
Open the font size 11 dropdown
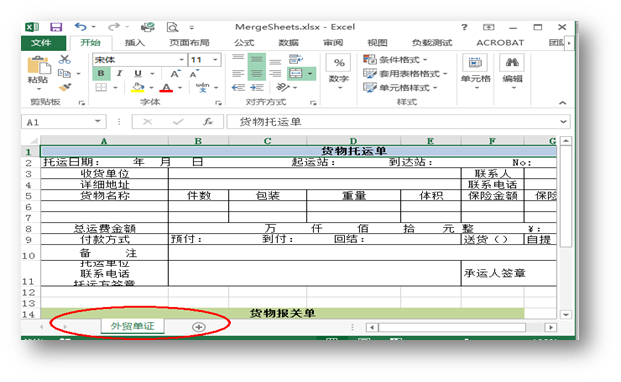215,60
